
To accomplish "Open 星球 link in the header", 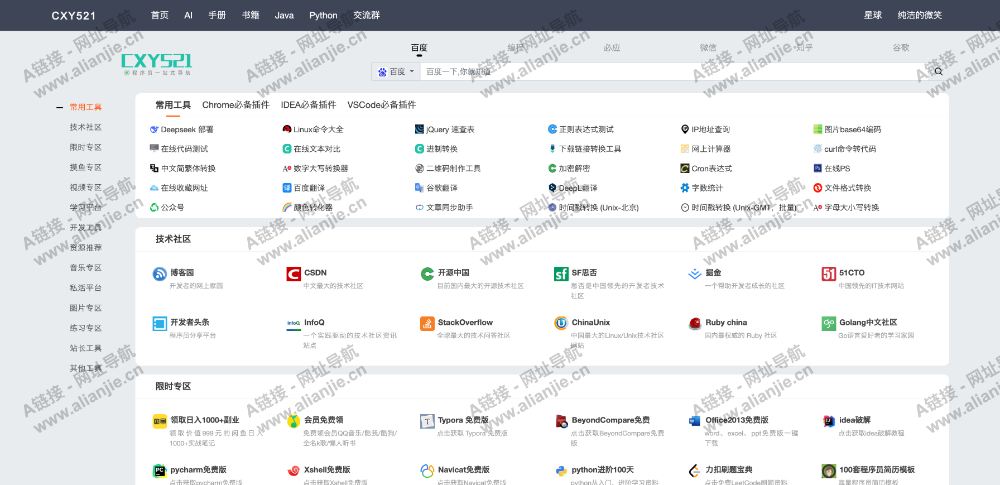I will 873,15.
